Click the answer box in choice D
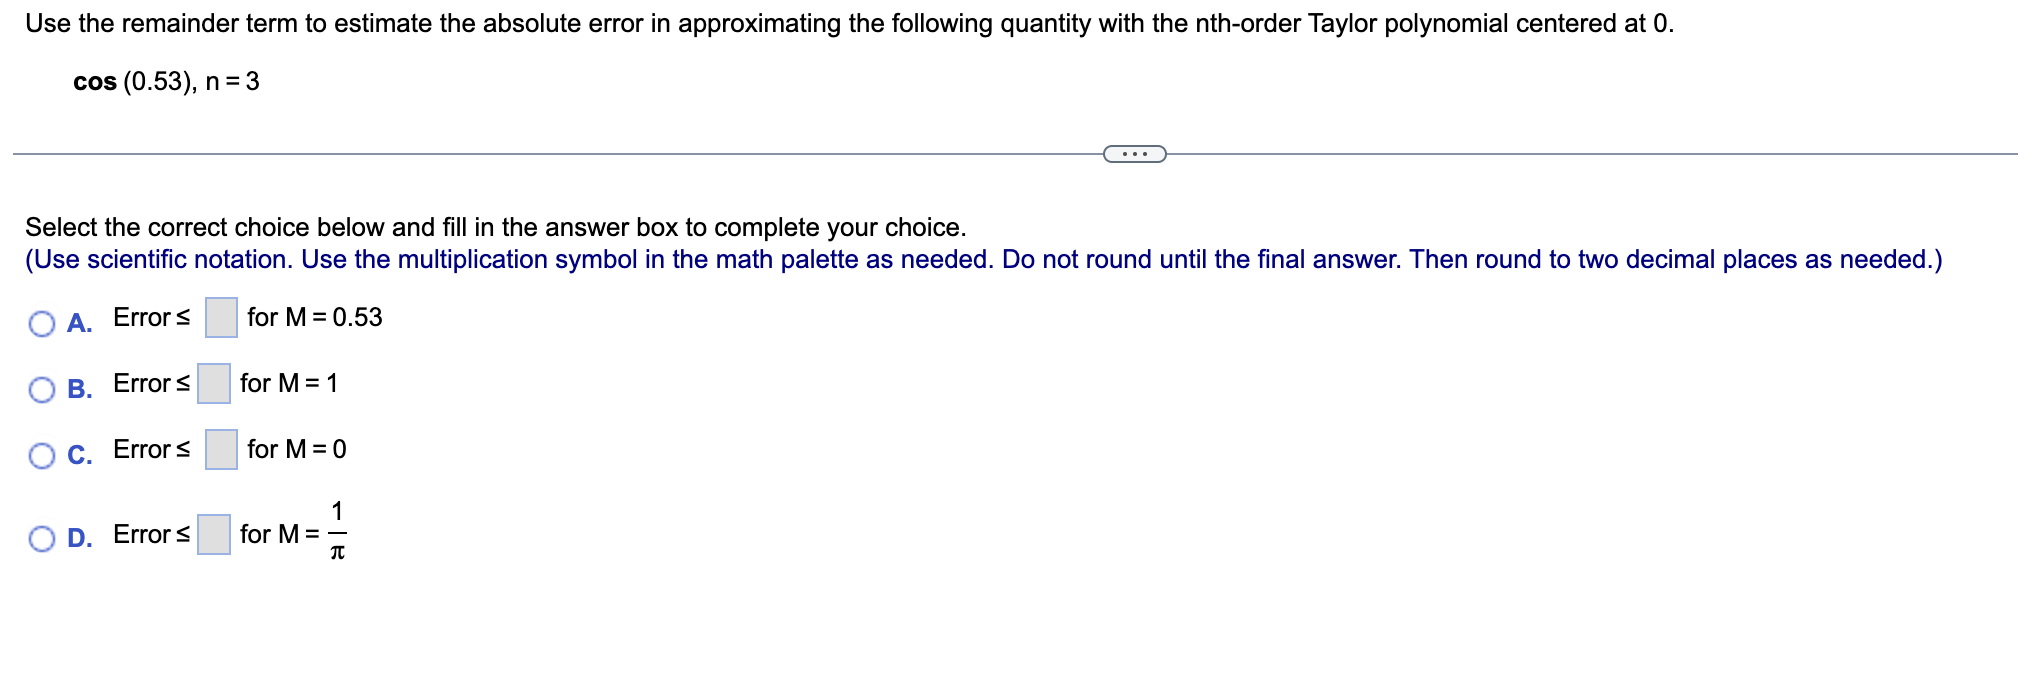2018x686 pixels. pos(214,533)
